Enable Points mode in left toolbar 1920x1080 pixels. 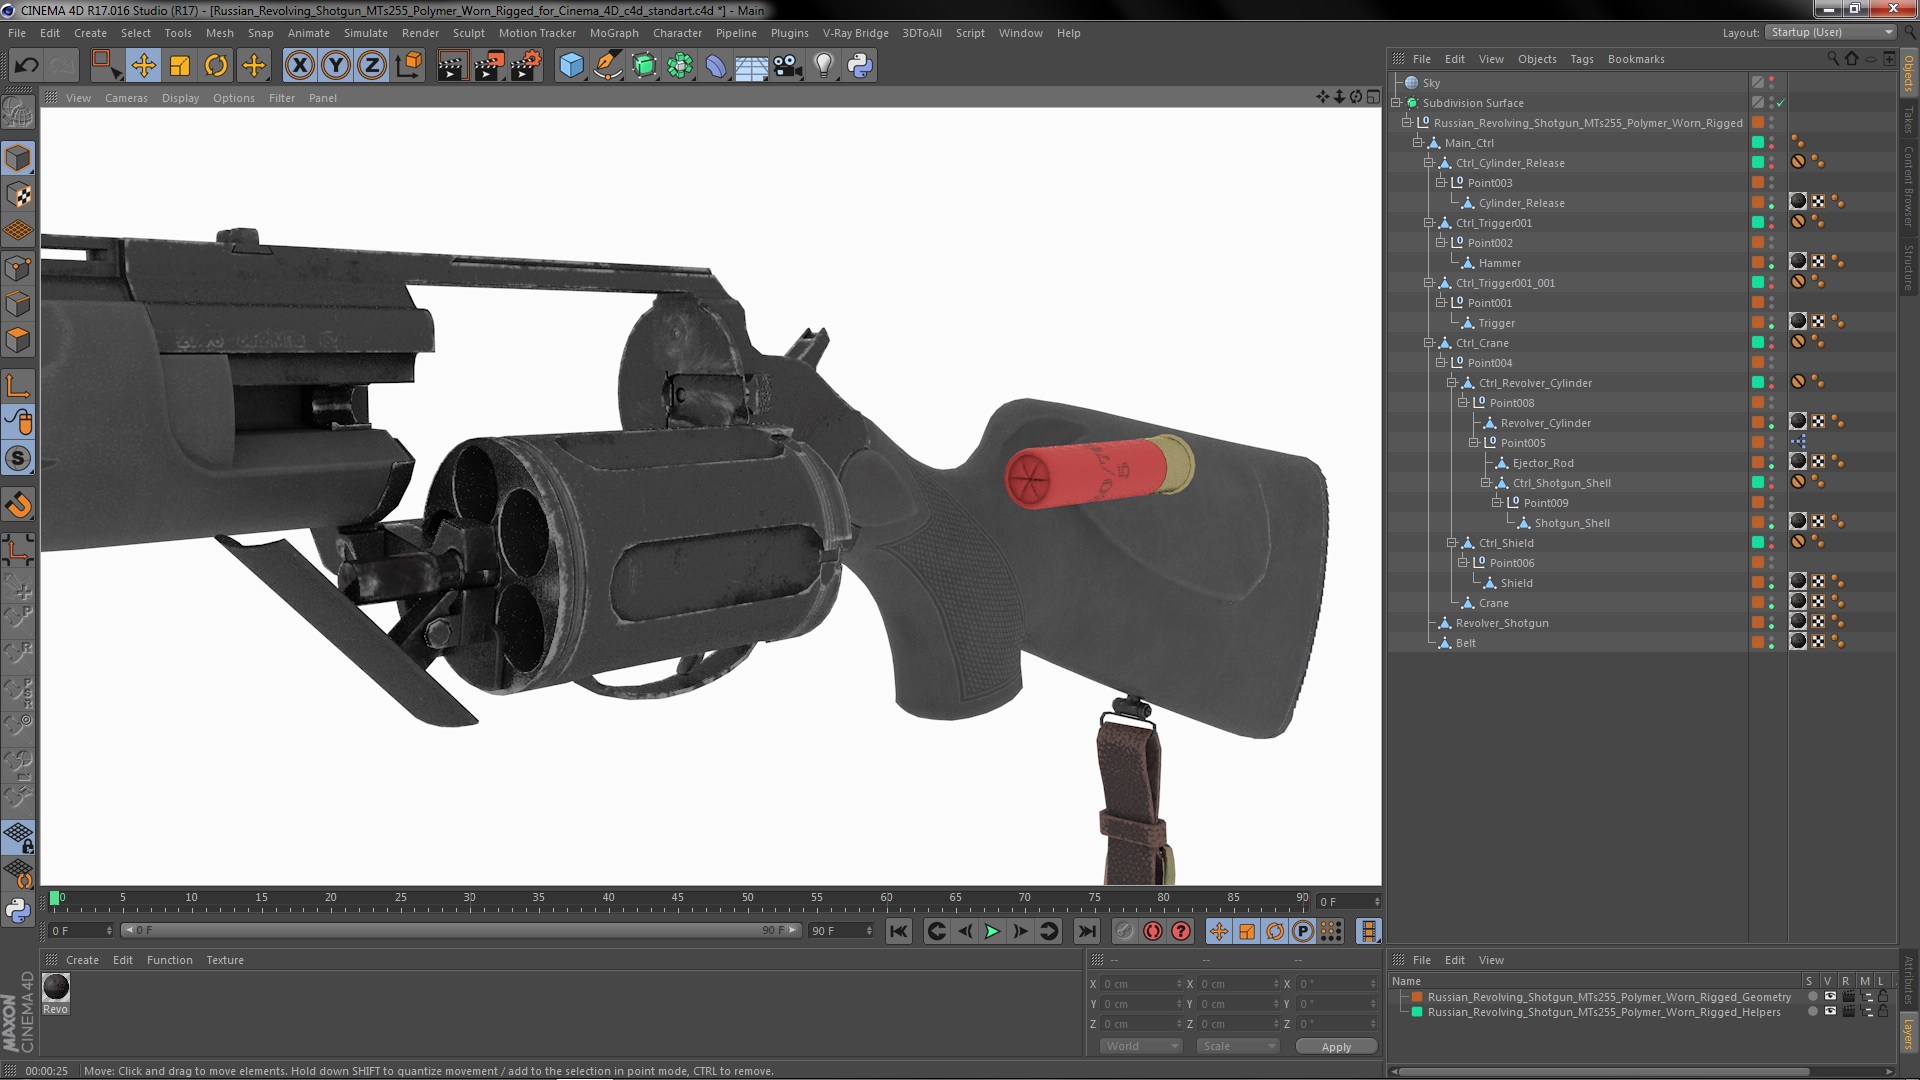click(18, 267)
